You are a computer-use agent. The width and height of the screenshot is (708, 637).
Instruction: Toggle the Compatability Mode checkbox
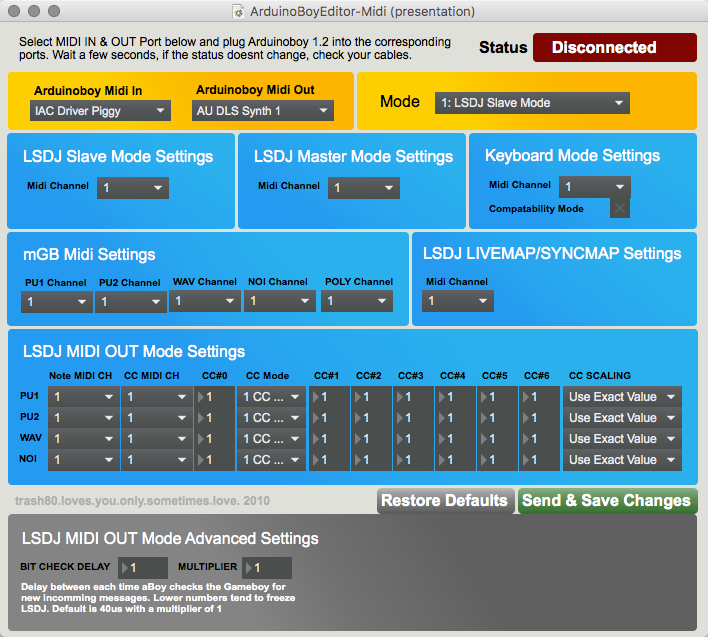(x=620, y=209)
